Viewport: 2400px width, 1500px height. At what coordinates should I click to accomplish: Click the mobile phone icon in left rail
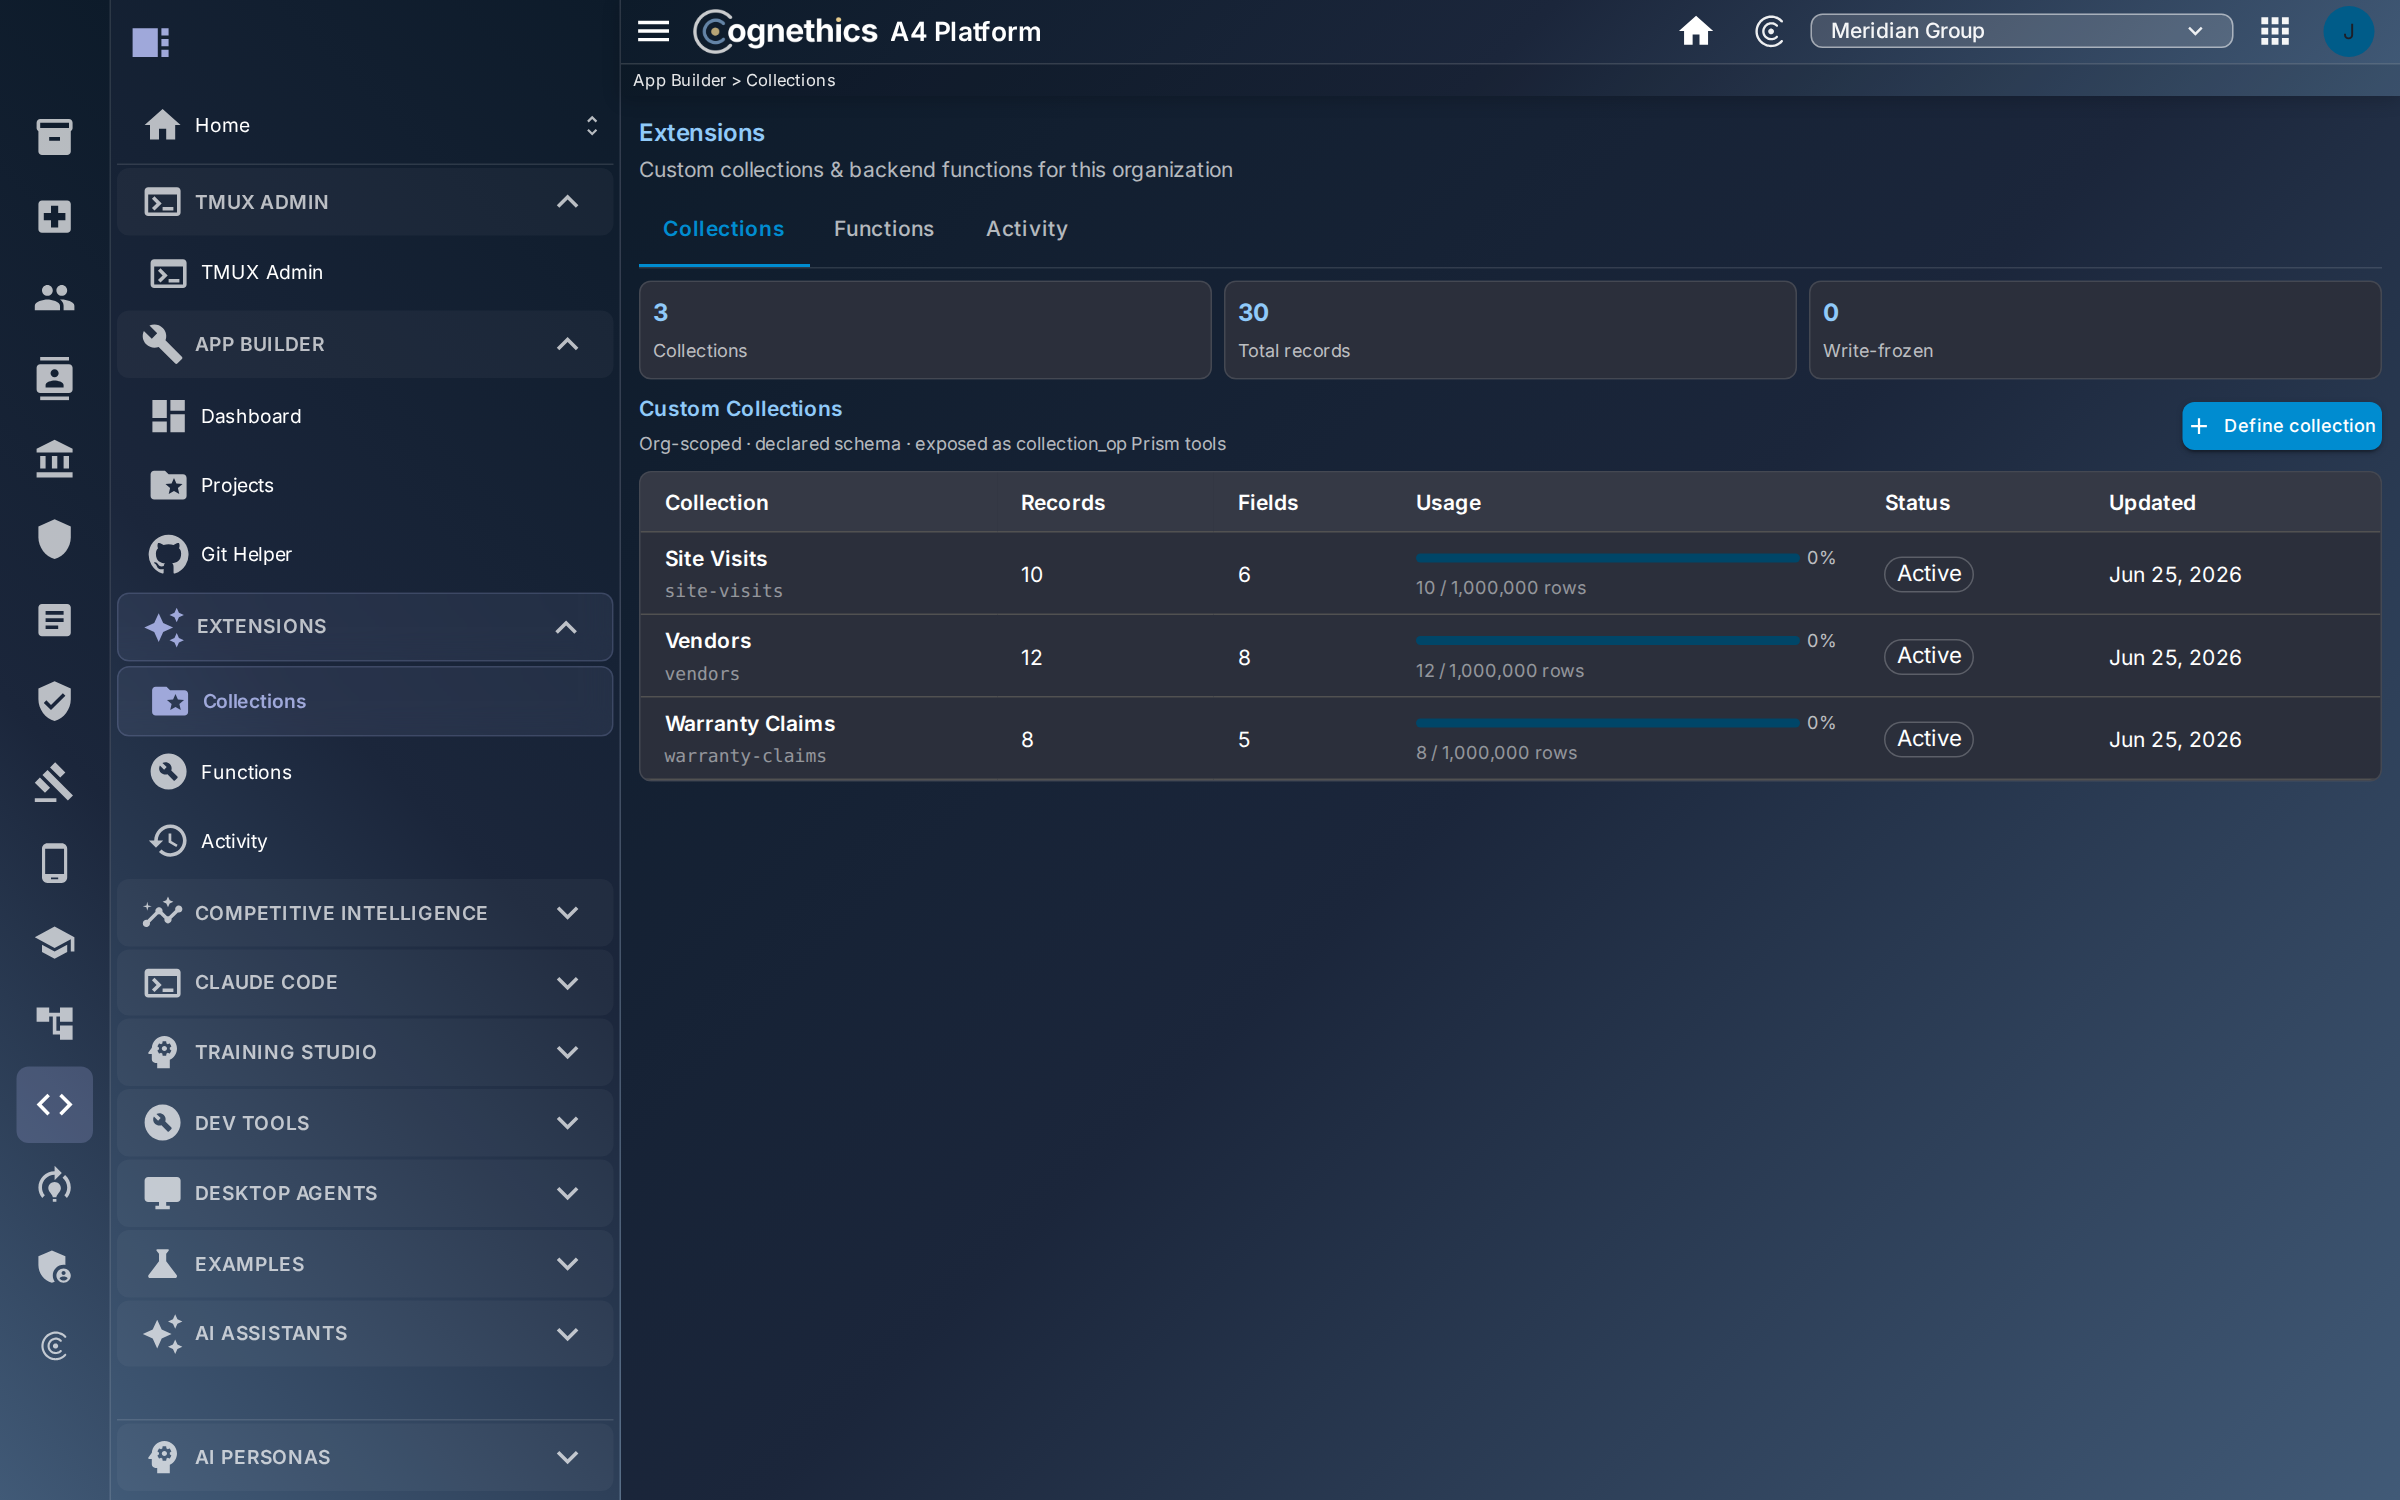[54, 863]
